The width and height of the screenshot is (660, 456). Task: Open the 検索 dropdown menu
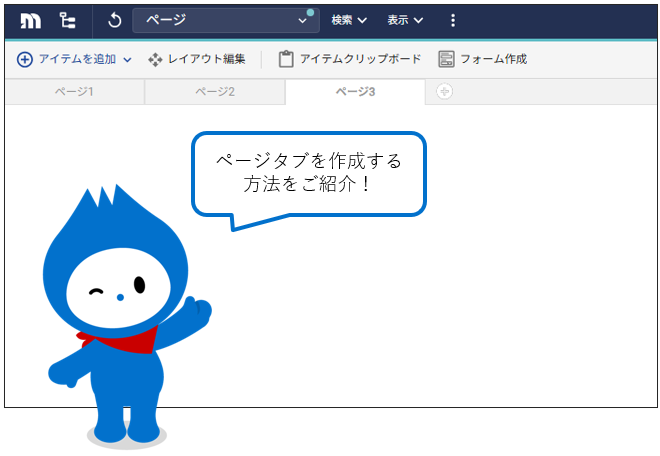(x=349, y=20)
